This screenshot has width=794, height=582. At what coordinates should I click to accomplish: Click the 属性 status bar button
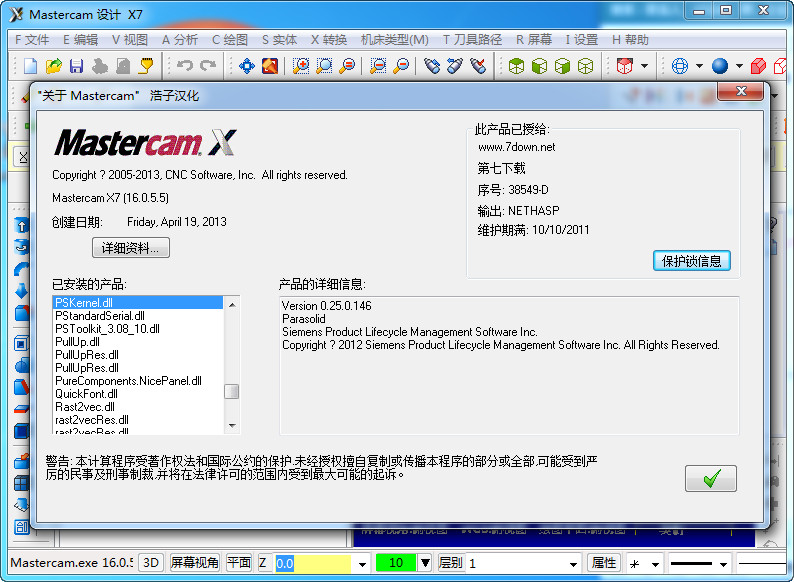[x=604, y=563]
